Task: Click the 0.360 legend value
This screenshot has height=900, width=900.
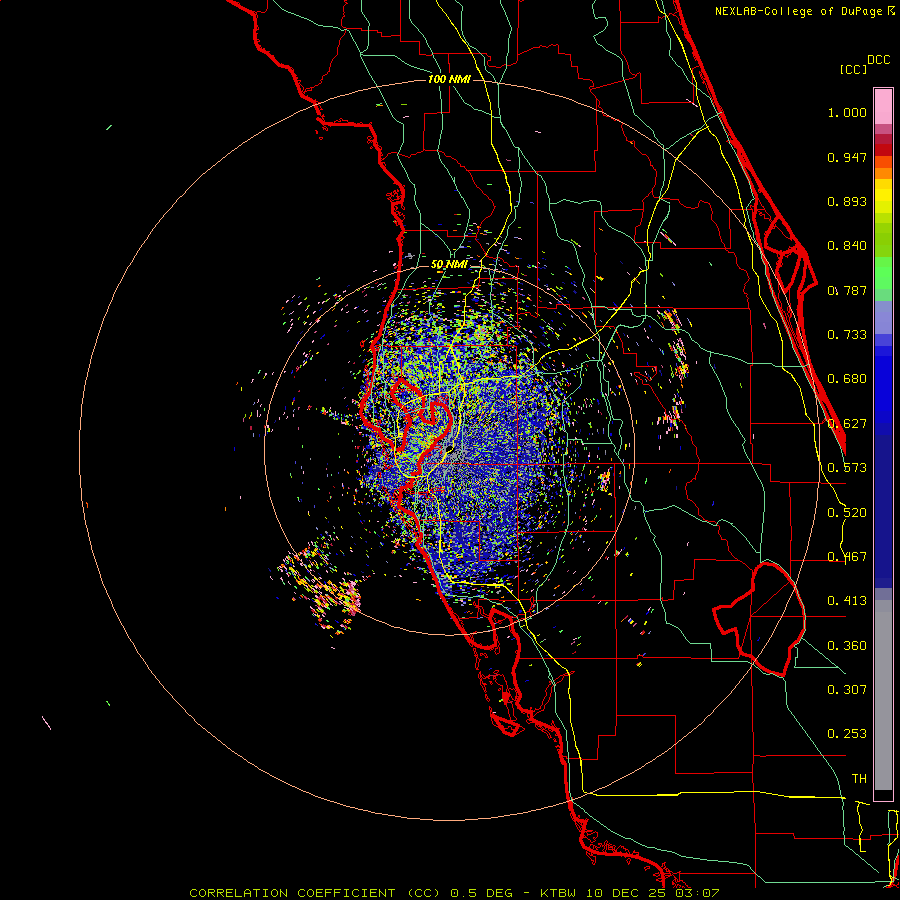Action: coord(847,646)
